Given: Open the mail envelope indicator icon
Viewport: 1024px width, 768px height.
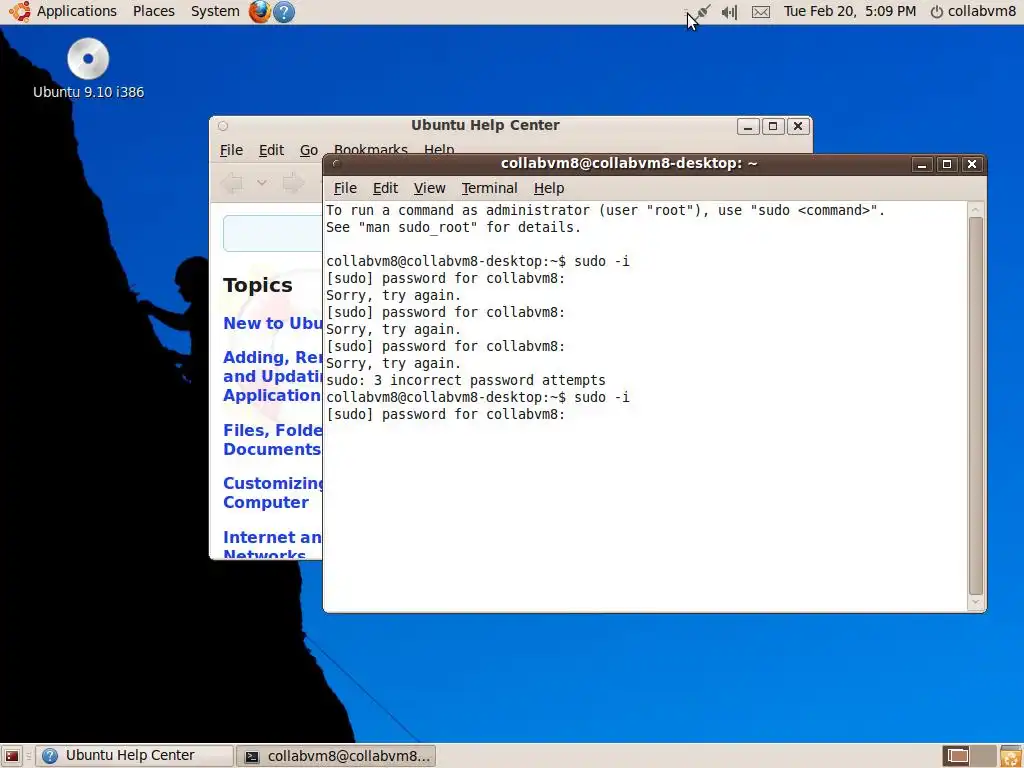Looking at the screenshot, I should (761, 12).
